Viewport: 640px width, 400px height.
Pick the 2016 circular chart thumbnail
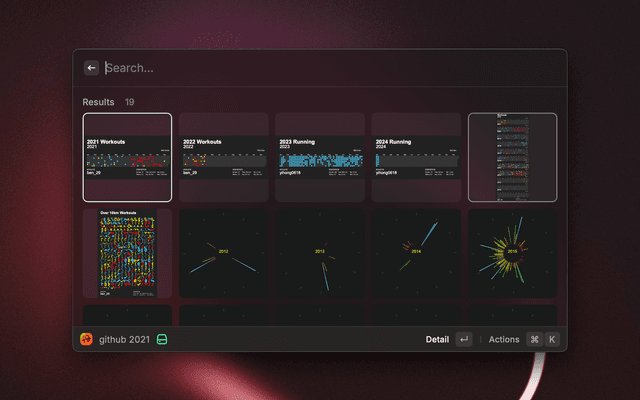[x=512, y=253]
